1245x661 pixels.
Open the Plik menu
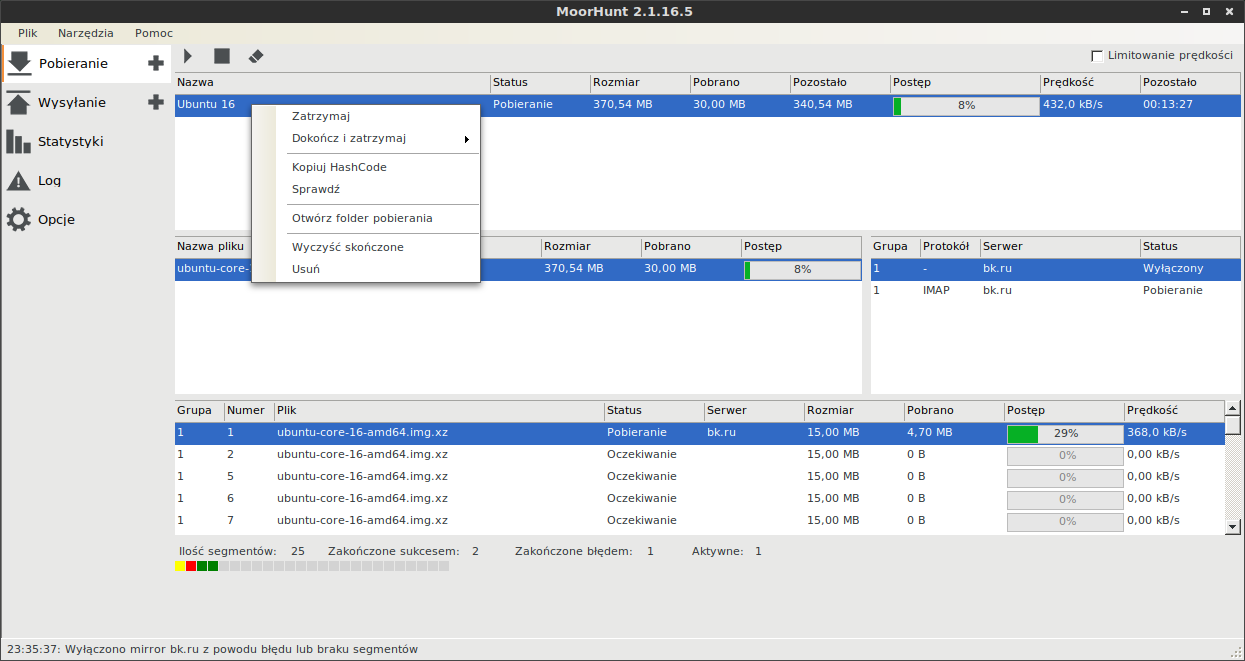[x=27, y=33]
